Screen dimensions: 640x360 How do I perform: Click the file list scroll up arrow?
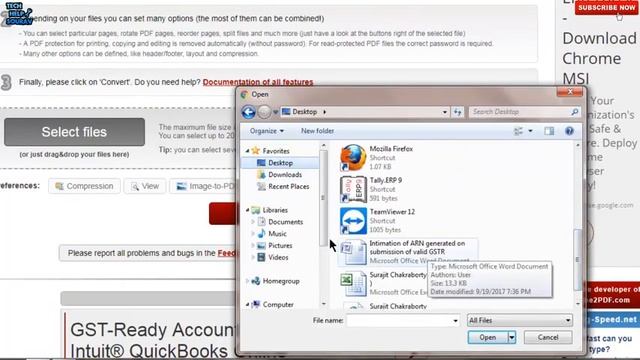click(578, 145)
